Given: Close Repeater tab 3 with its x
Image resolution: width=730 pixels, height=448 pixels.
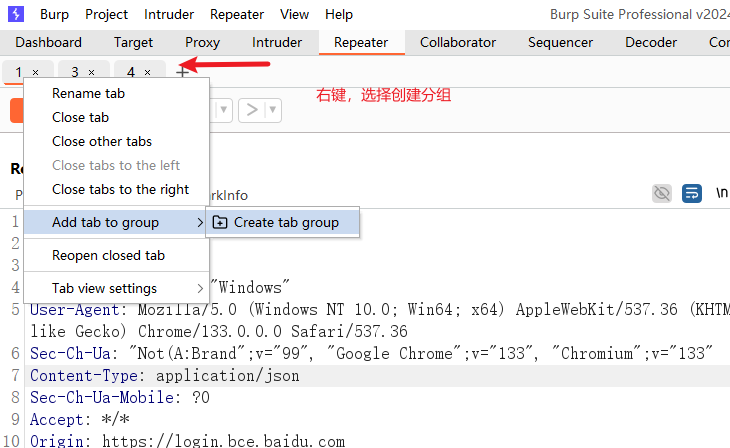Looking at the screenshot, I should click(92, 73).
